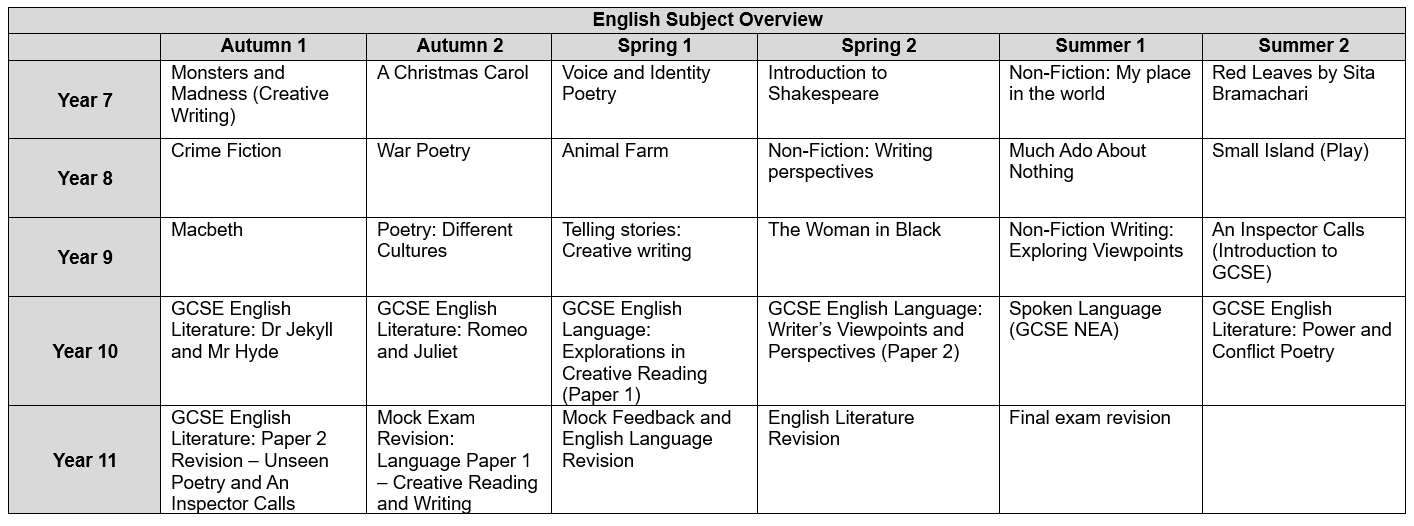Click the empty Year 11 Summer 2 cell
Image resolution: width=1414 pixels, height=526 pixels.
(x=1303, y=460)
